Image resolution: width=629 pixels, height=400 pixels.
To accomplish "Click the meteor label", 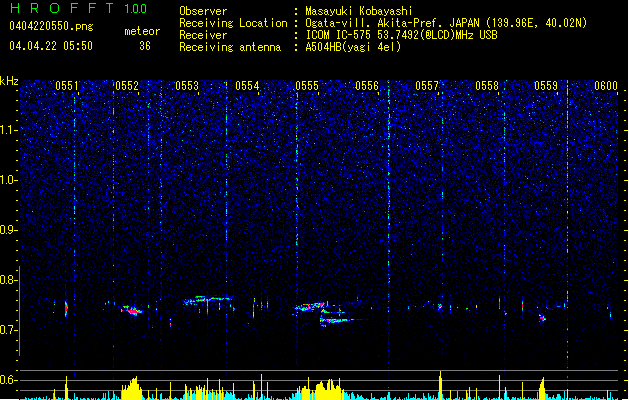I will point(142,31).
